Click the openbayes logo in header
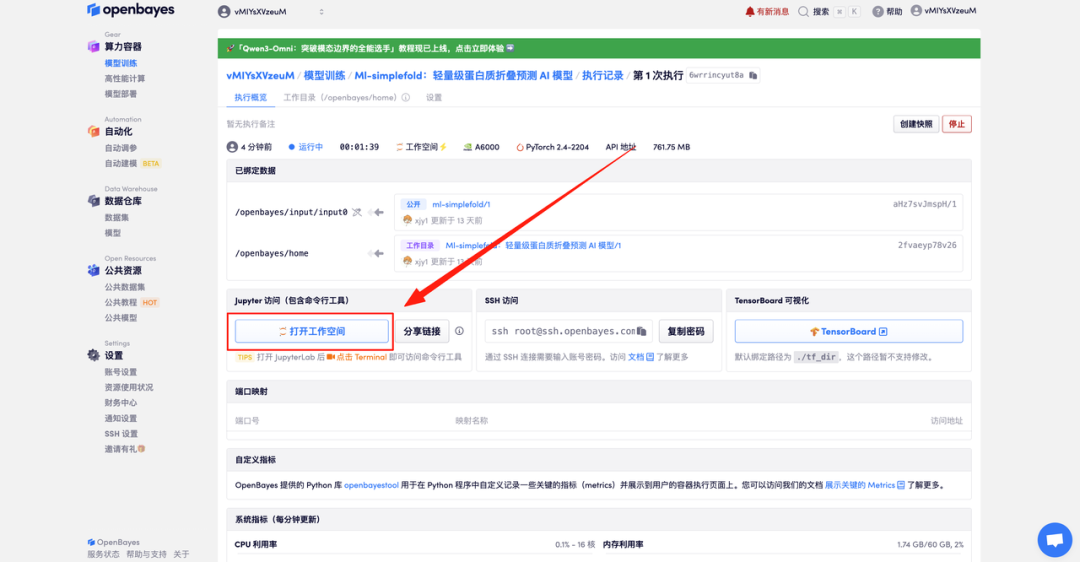Screen dimensions: 1080x562 tap(131, 11)
